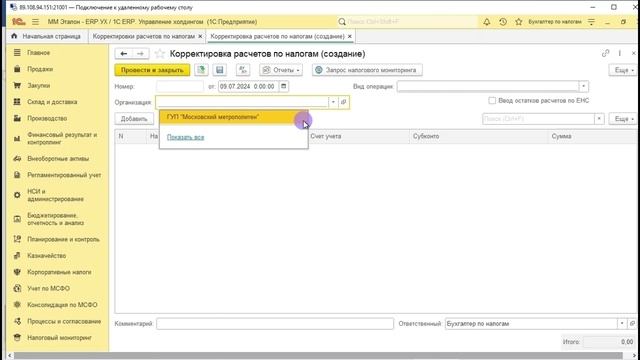The width and height of the screenshot is (640, 360).
Task: Go forward with the right arrow
Action: tap(140, 53)
